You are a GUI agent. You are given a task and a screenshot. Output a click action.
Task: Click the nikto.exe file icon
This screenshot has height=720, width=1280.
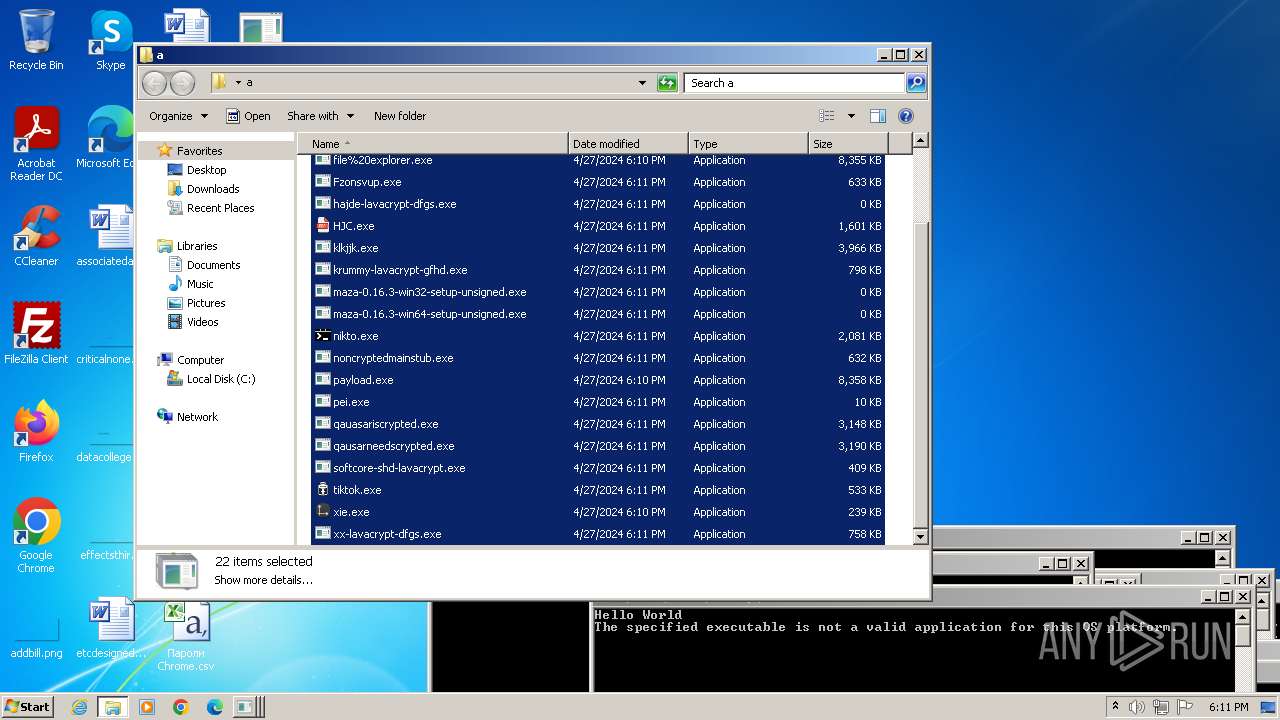click(x=322, y=336)
